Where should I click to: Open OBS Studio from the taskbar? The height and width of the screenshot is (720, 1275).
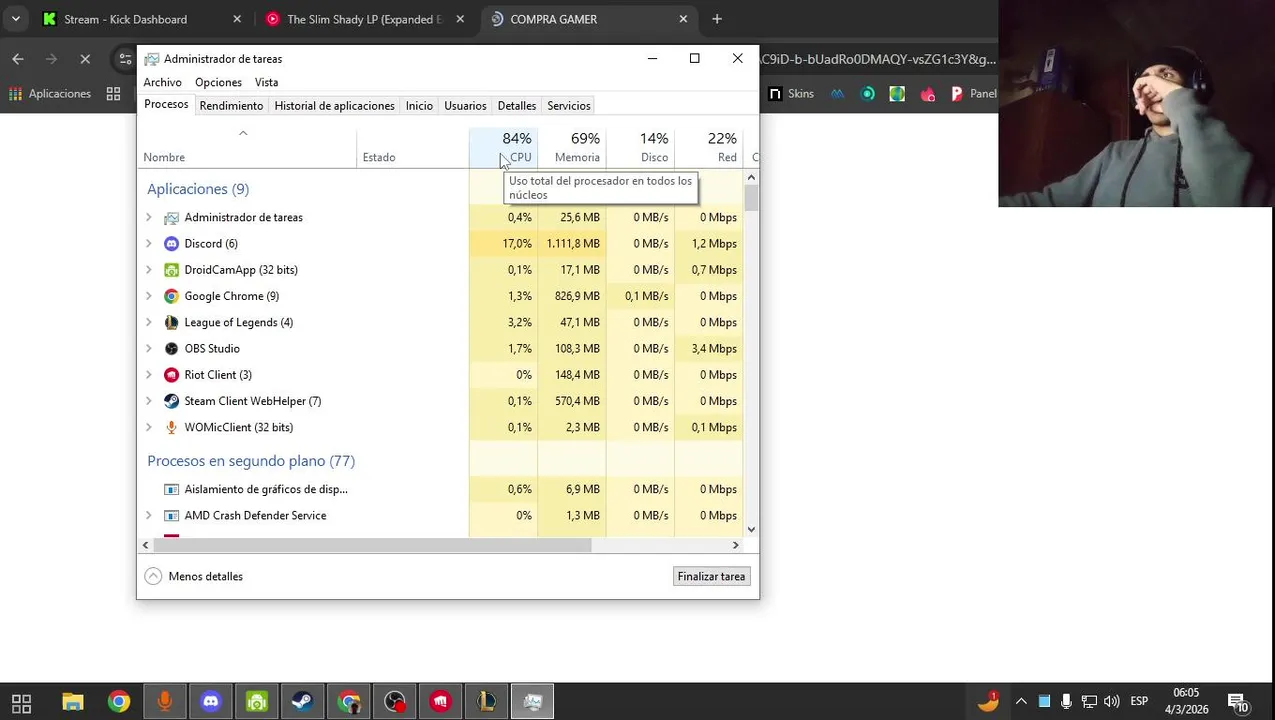(395, 702)
